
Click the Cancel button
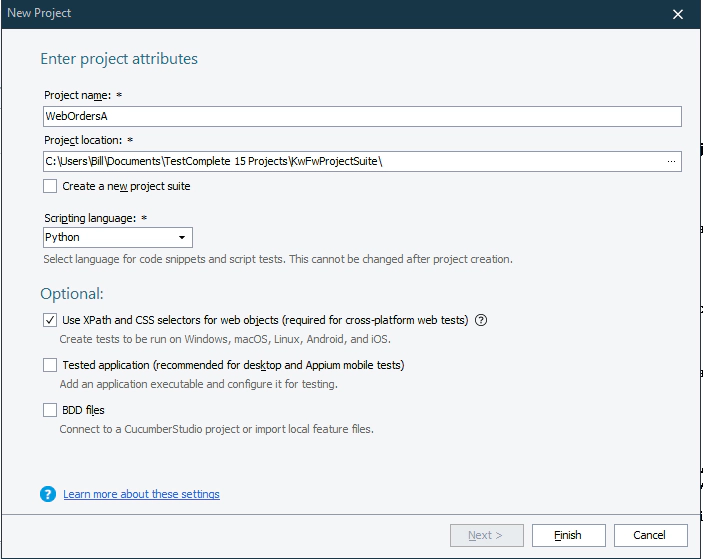tap(649, 535)
